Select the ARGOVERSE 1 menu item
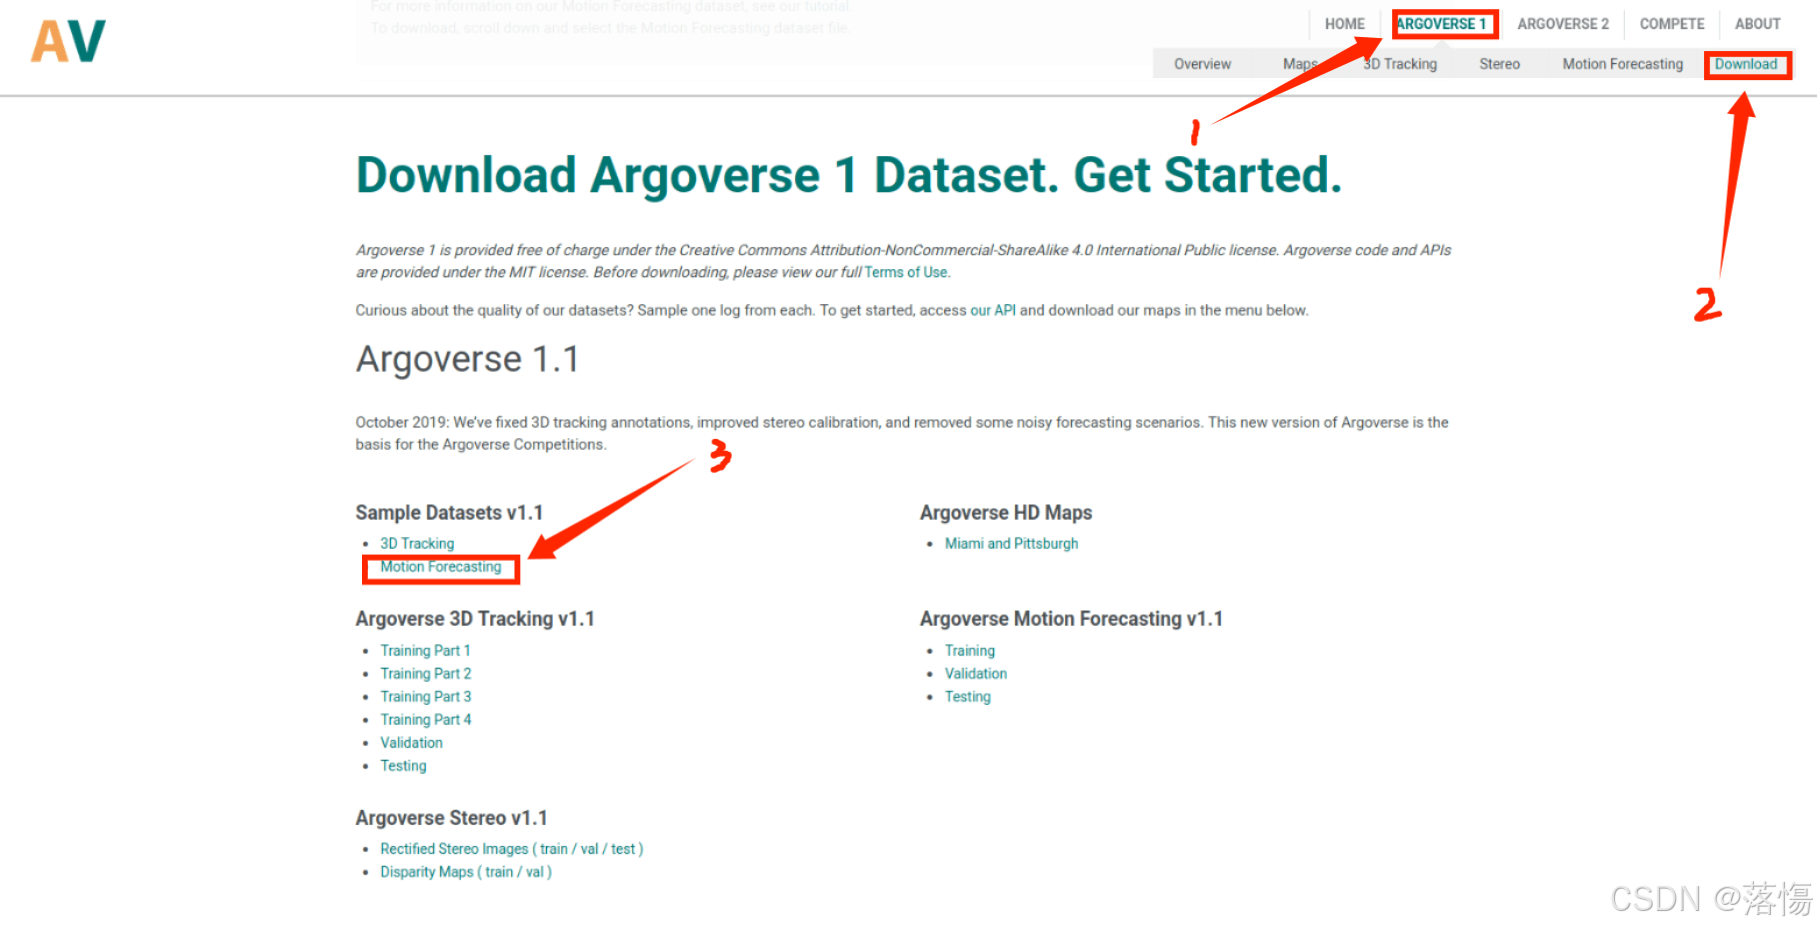The width and height of the screenshot is (1817, 931). [x=1441, y=24]
